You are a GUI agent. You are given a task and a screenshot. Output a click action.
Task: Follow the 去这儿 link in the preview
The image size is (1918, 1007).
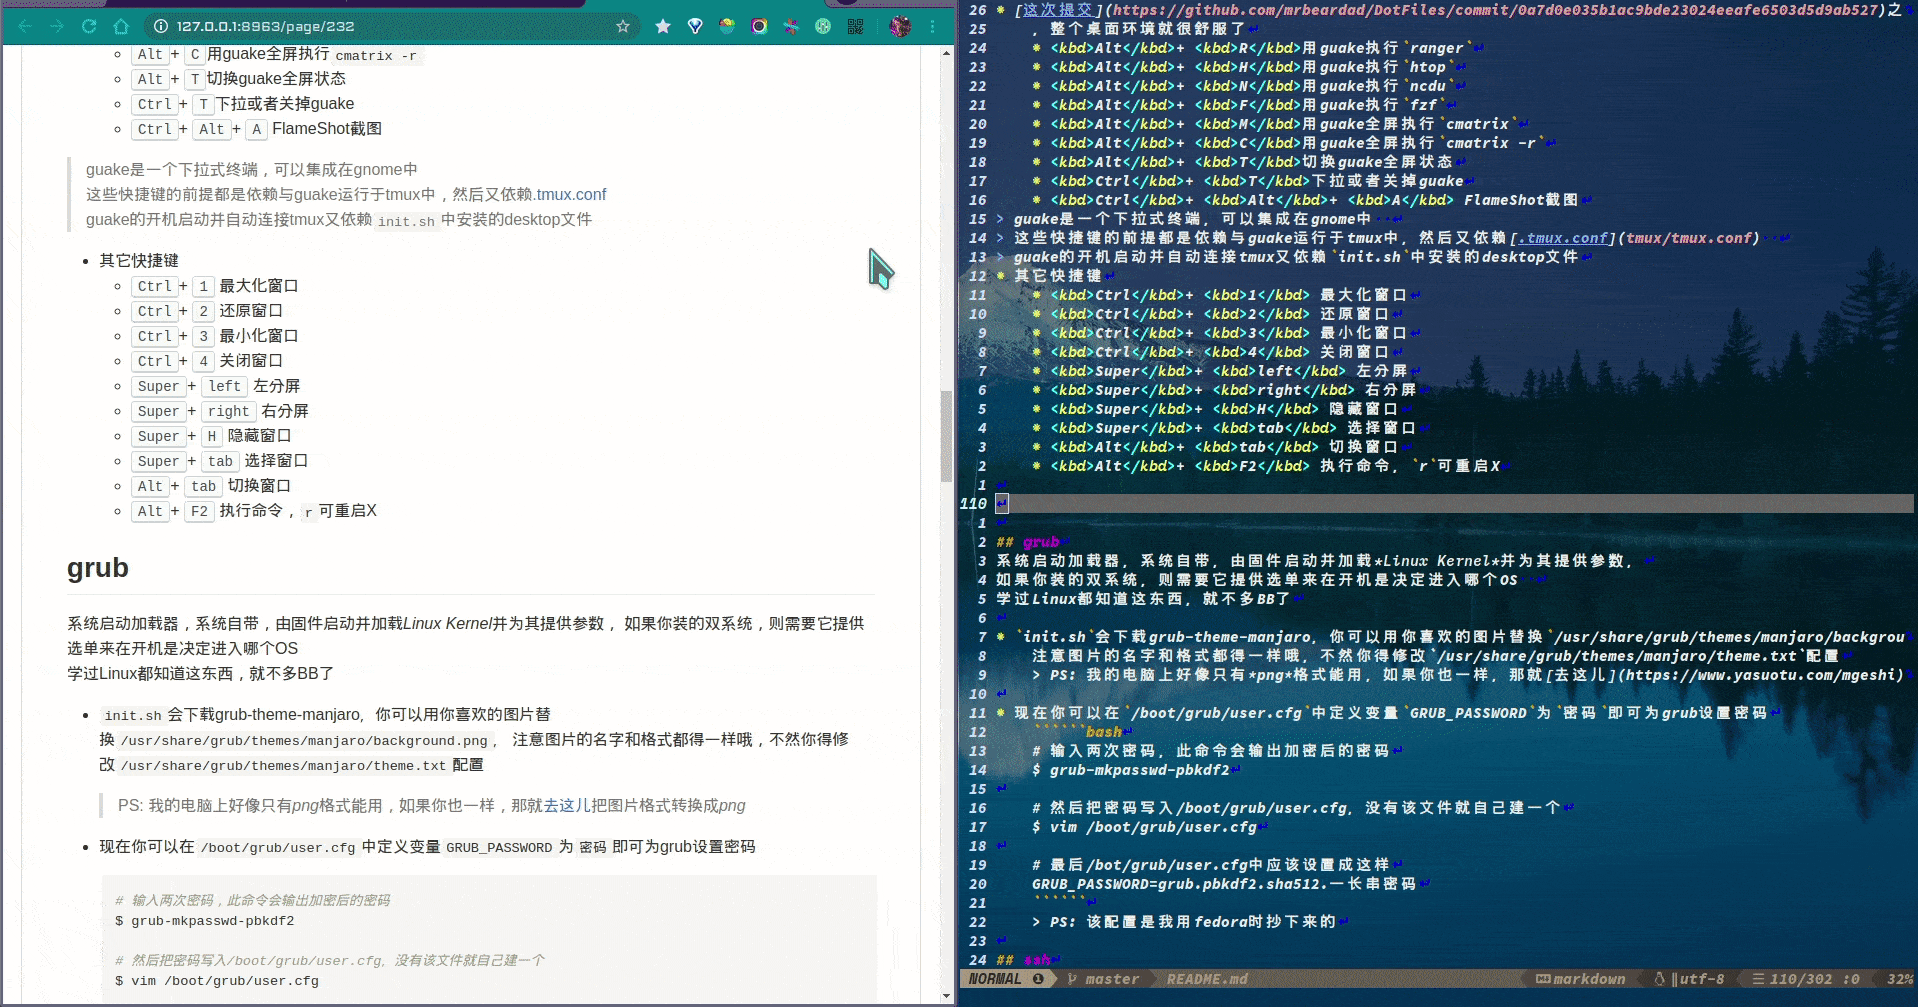pos(567,805)
